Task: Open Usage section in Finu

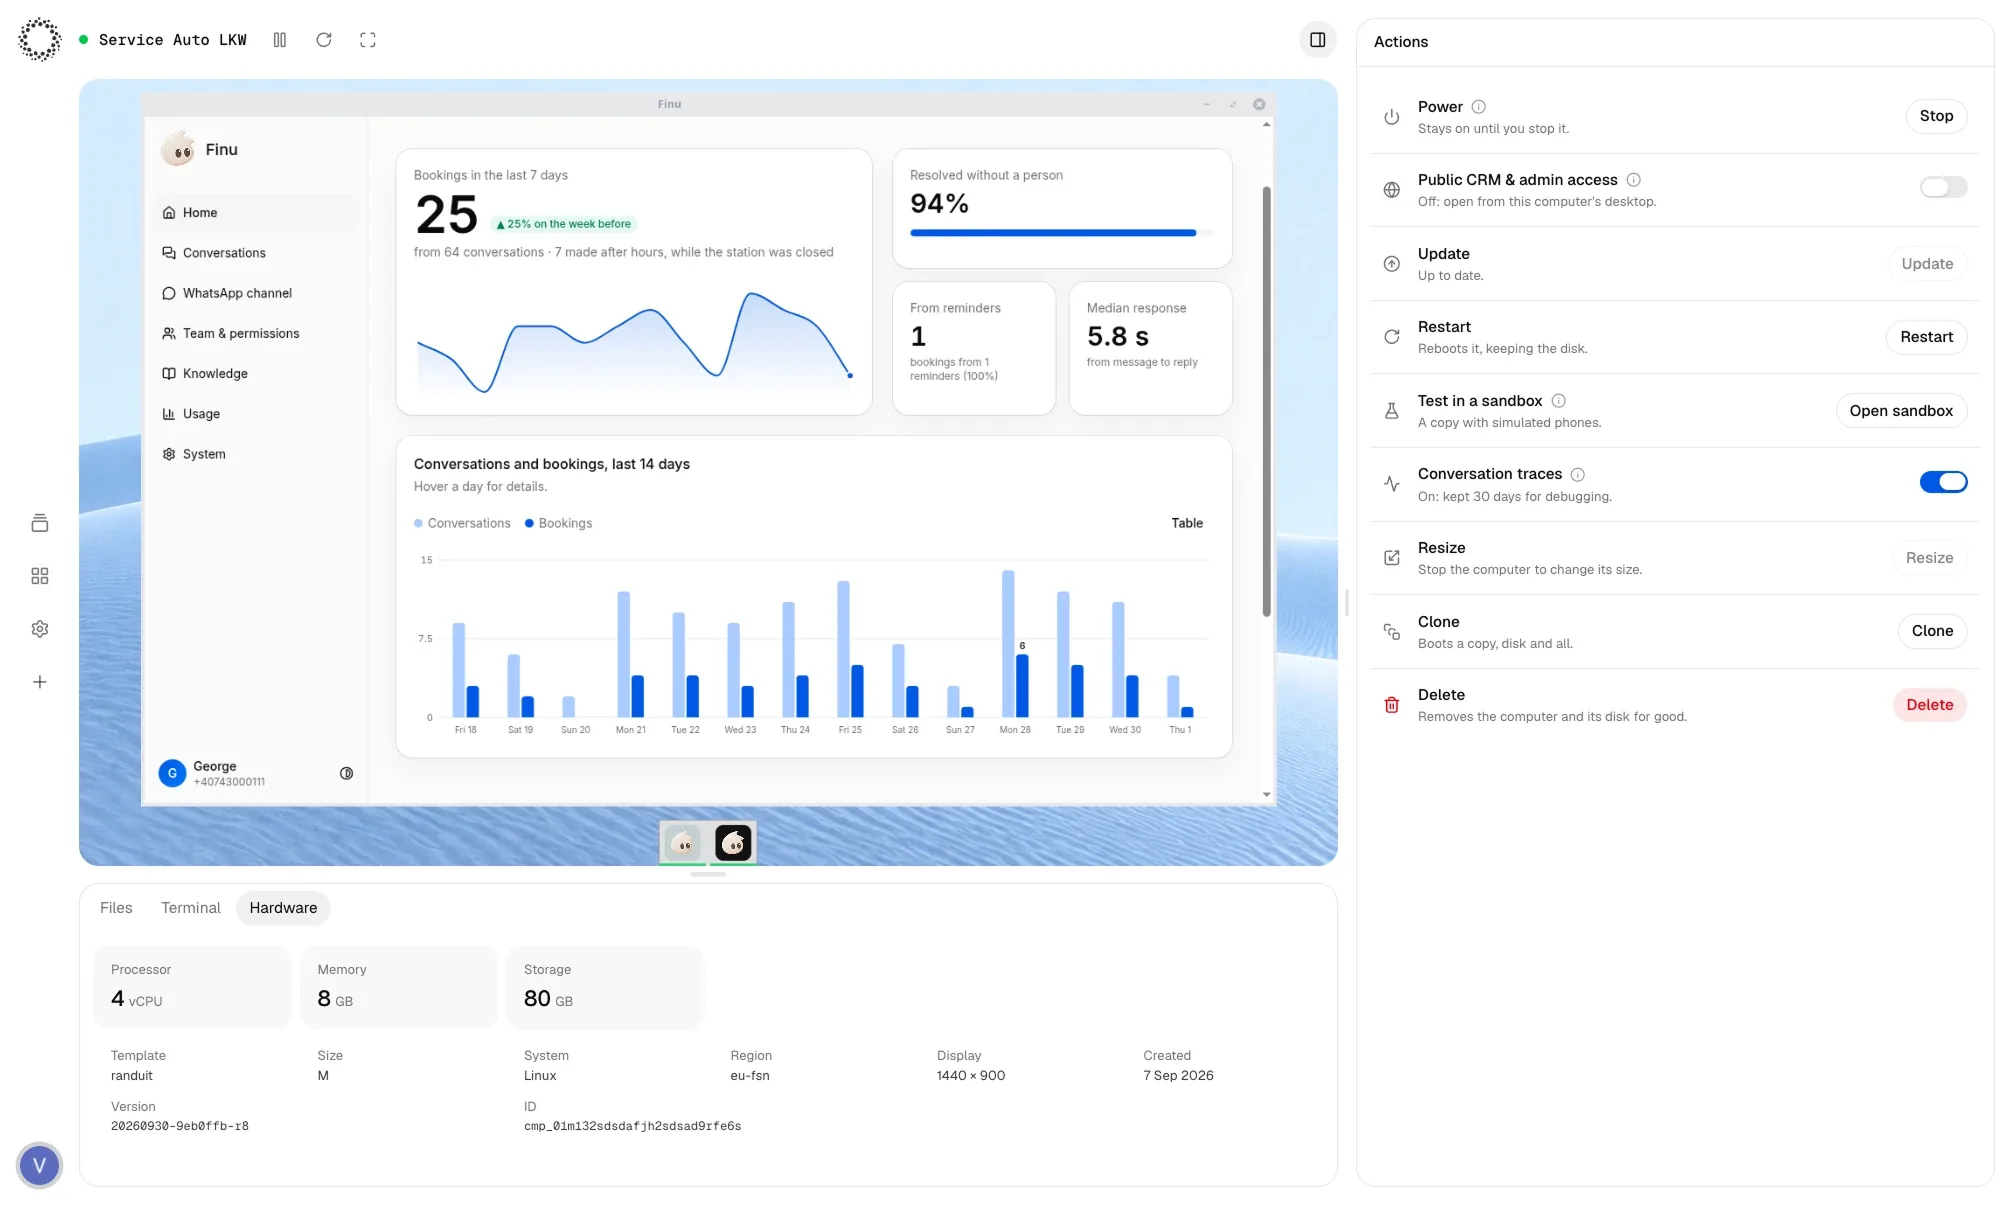Action: 257,414
